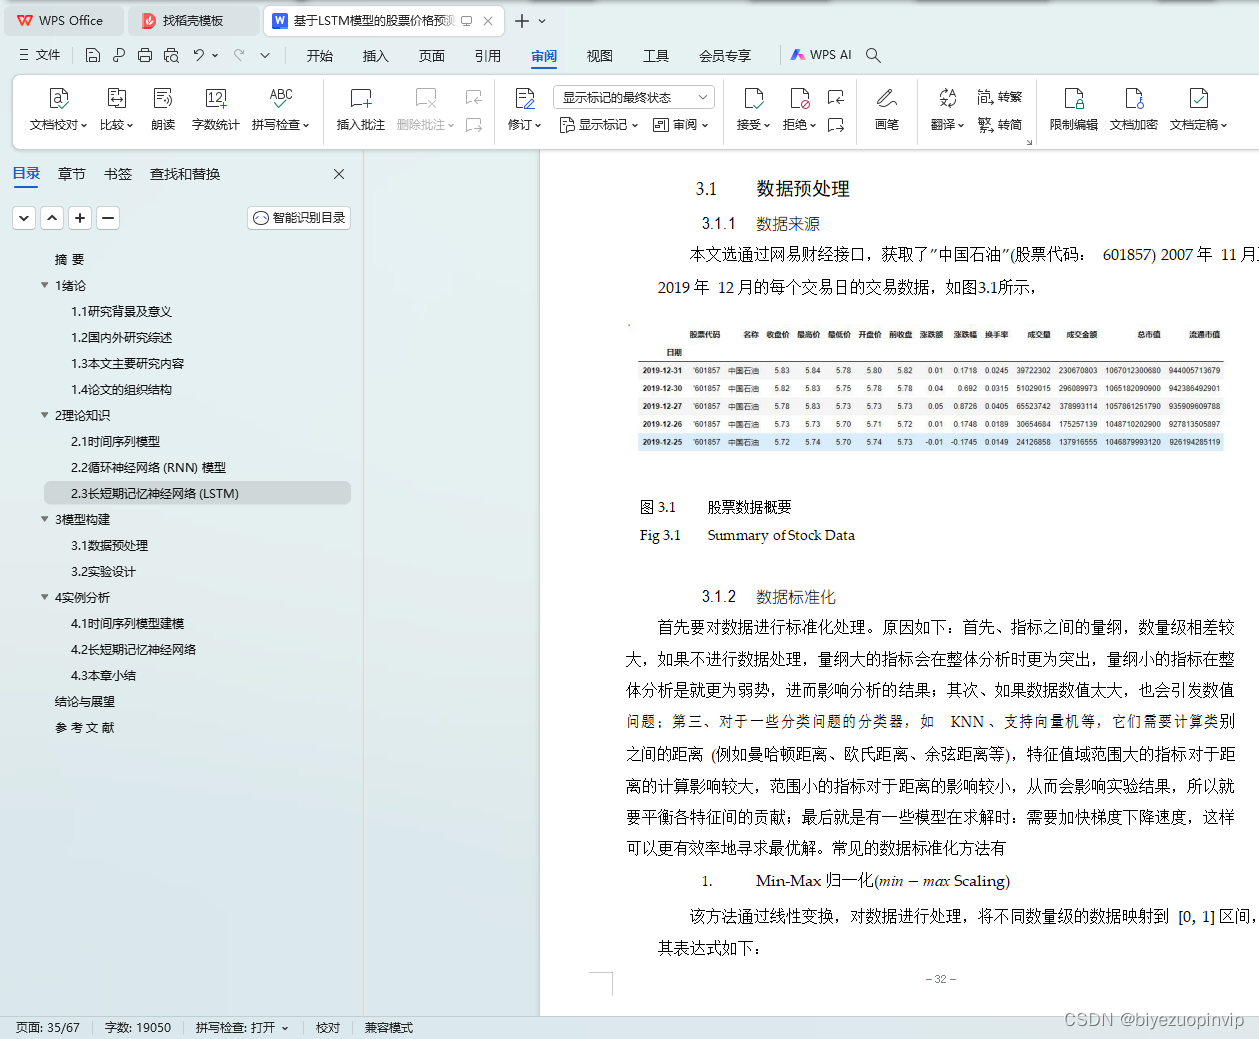Open the 开始 ribbon tab
The height and width of the screenshot is (1039, 1259).
320,55
